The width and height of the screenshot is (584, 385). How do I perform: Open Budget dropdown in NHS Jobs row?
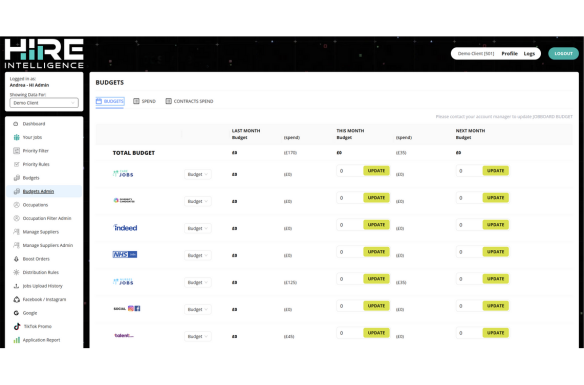(x=197, y=255)
